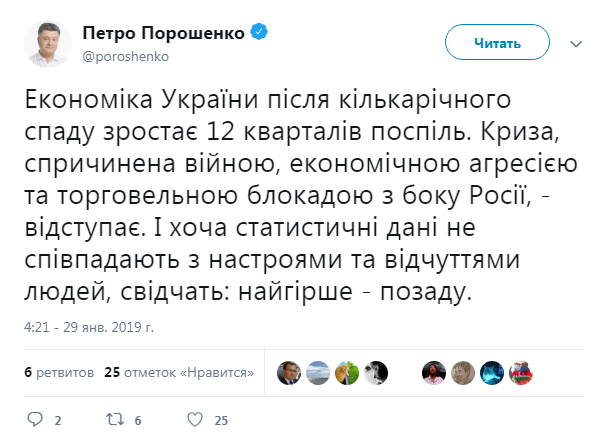Viewport: 606px width, 443px height.
Task: Click the reply speech bubble icon
Action: pyautogui.click(x=35, y=418)
